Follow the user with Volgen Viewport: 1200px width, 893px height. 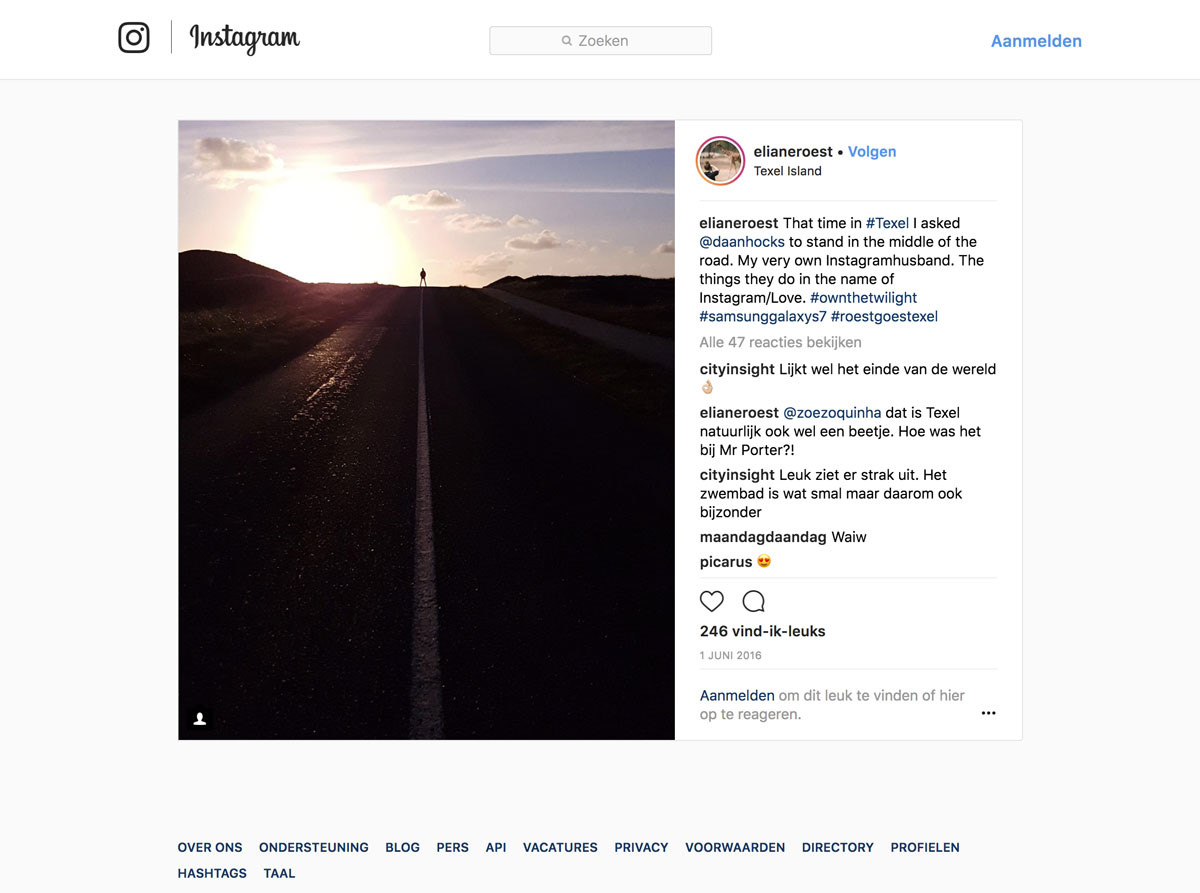872,152
